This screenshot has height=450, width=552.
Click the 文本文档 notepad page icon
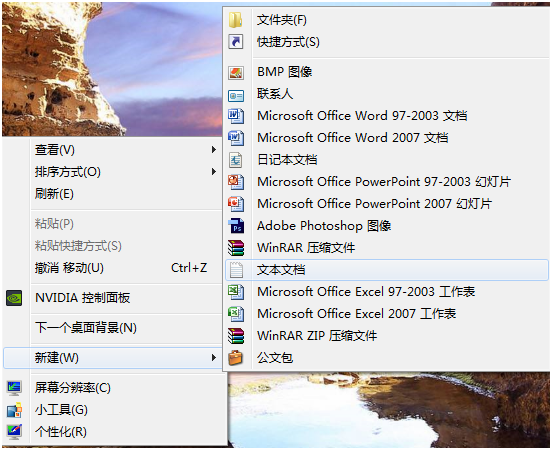(x=236, y=270)
